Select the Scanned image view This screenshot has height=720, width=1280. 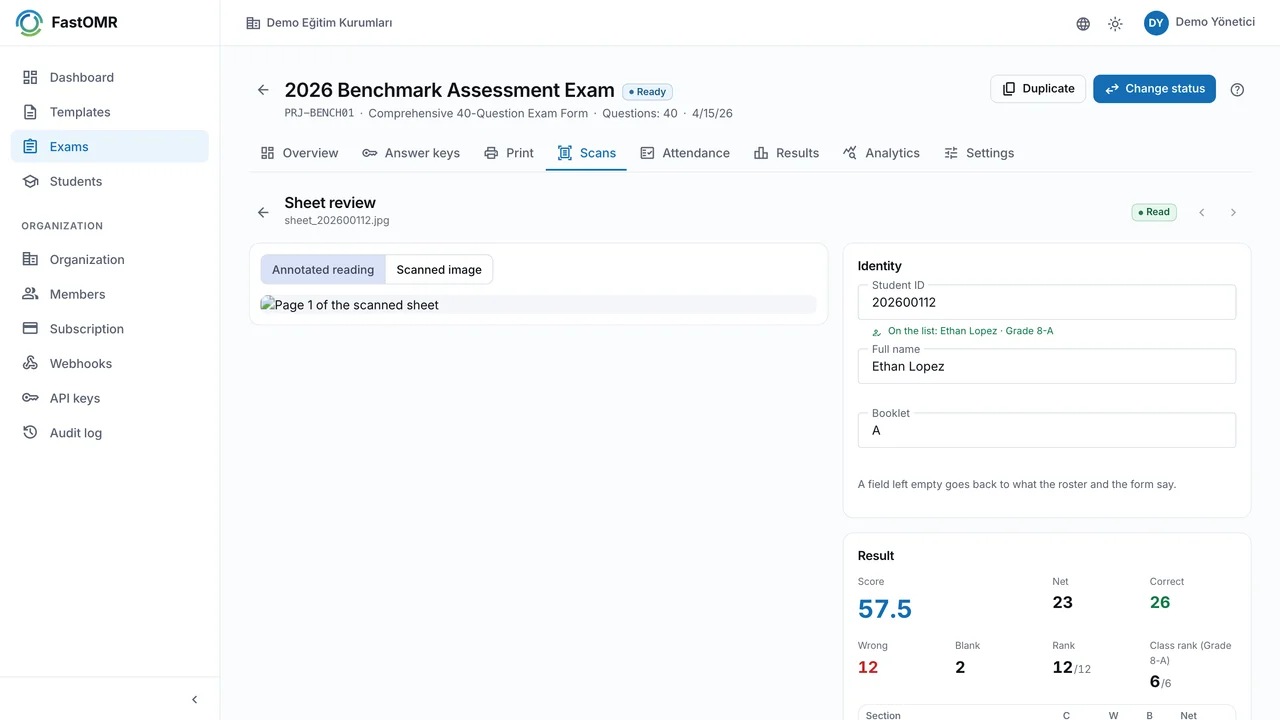tap(439, 269)
